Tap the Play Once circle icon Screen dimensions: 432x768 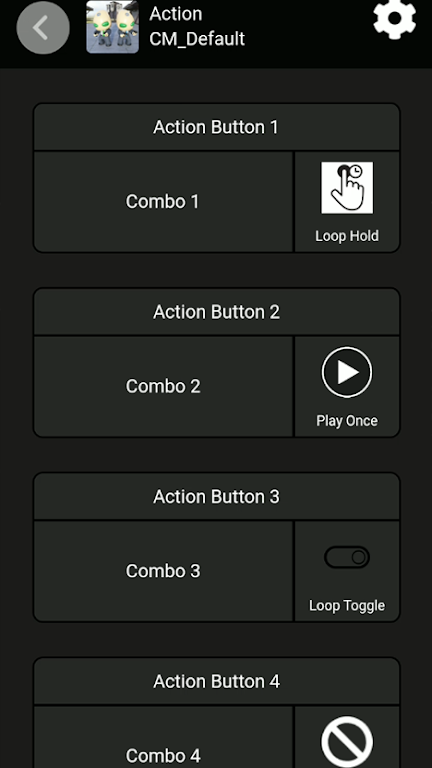coord(347,372)
